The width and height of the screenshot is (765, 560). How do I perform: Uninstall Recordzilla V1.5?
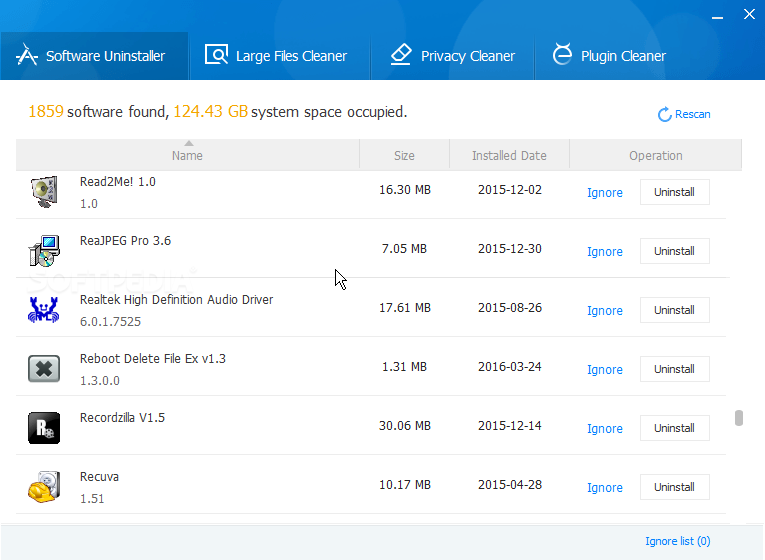click(675, 428)
